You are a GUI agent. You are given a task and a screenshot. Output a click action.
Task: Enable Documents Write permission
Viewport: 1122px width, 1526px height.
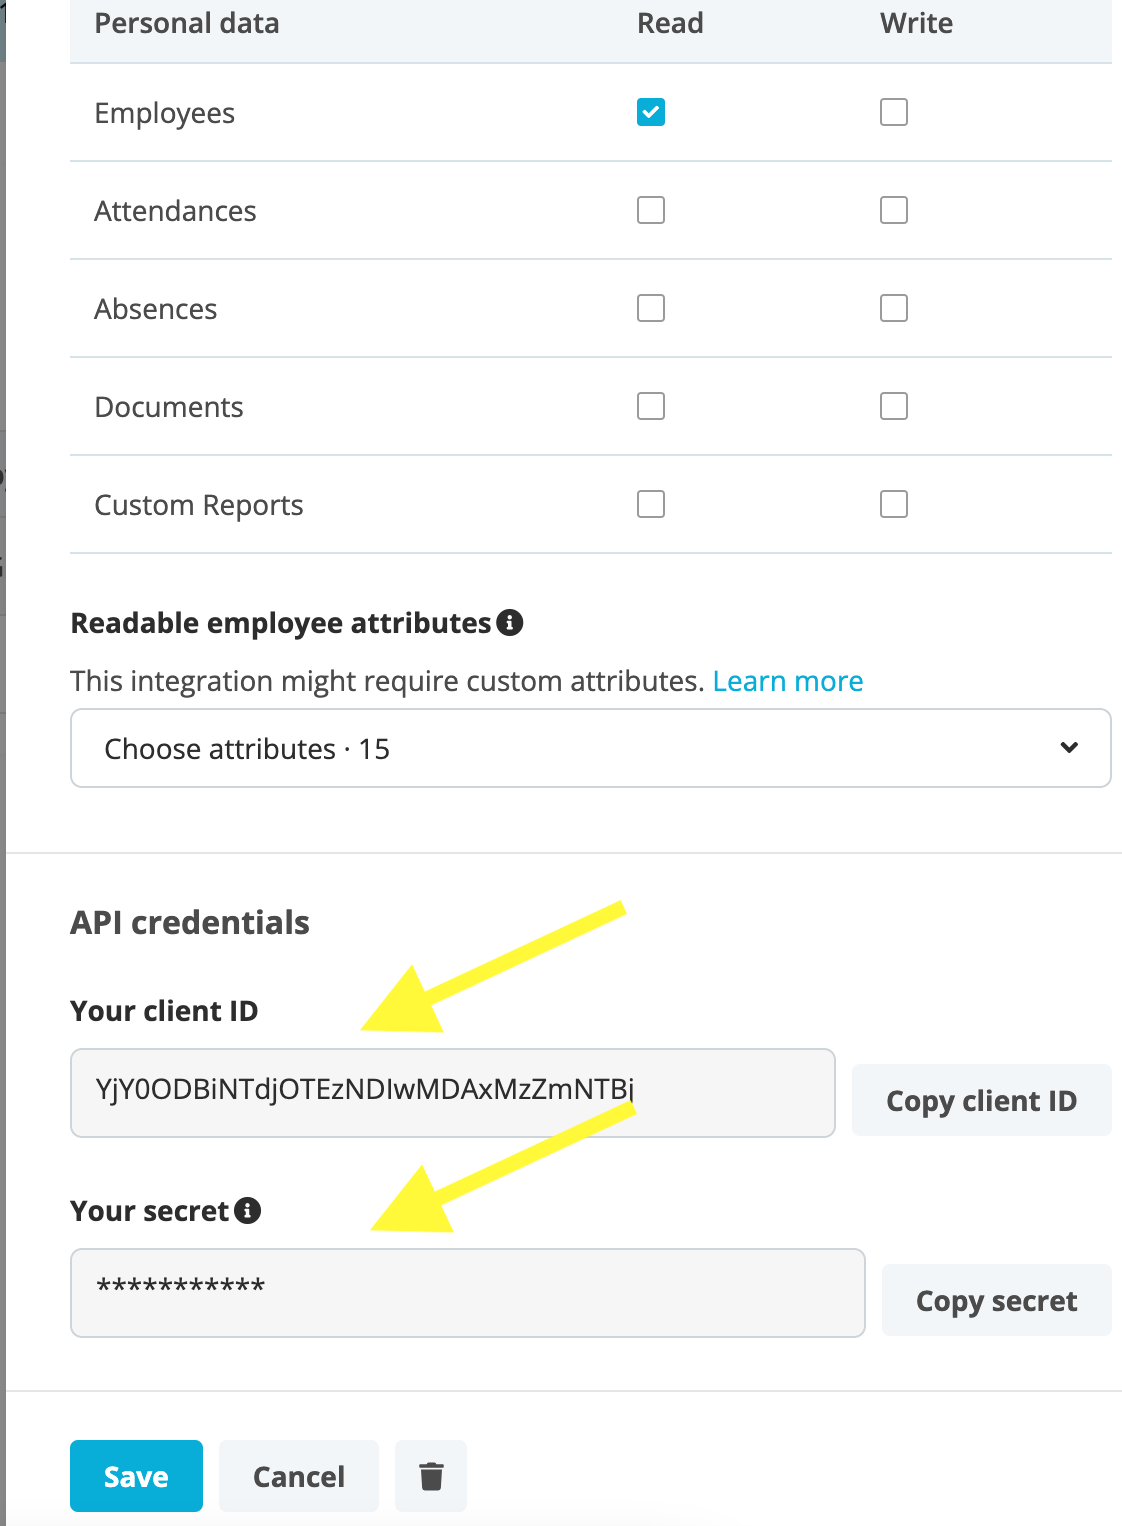pyautogui.click(x=894, y=406)
